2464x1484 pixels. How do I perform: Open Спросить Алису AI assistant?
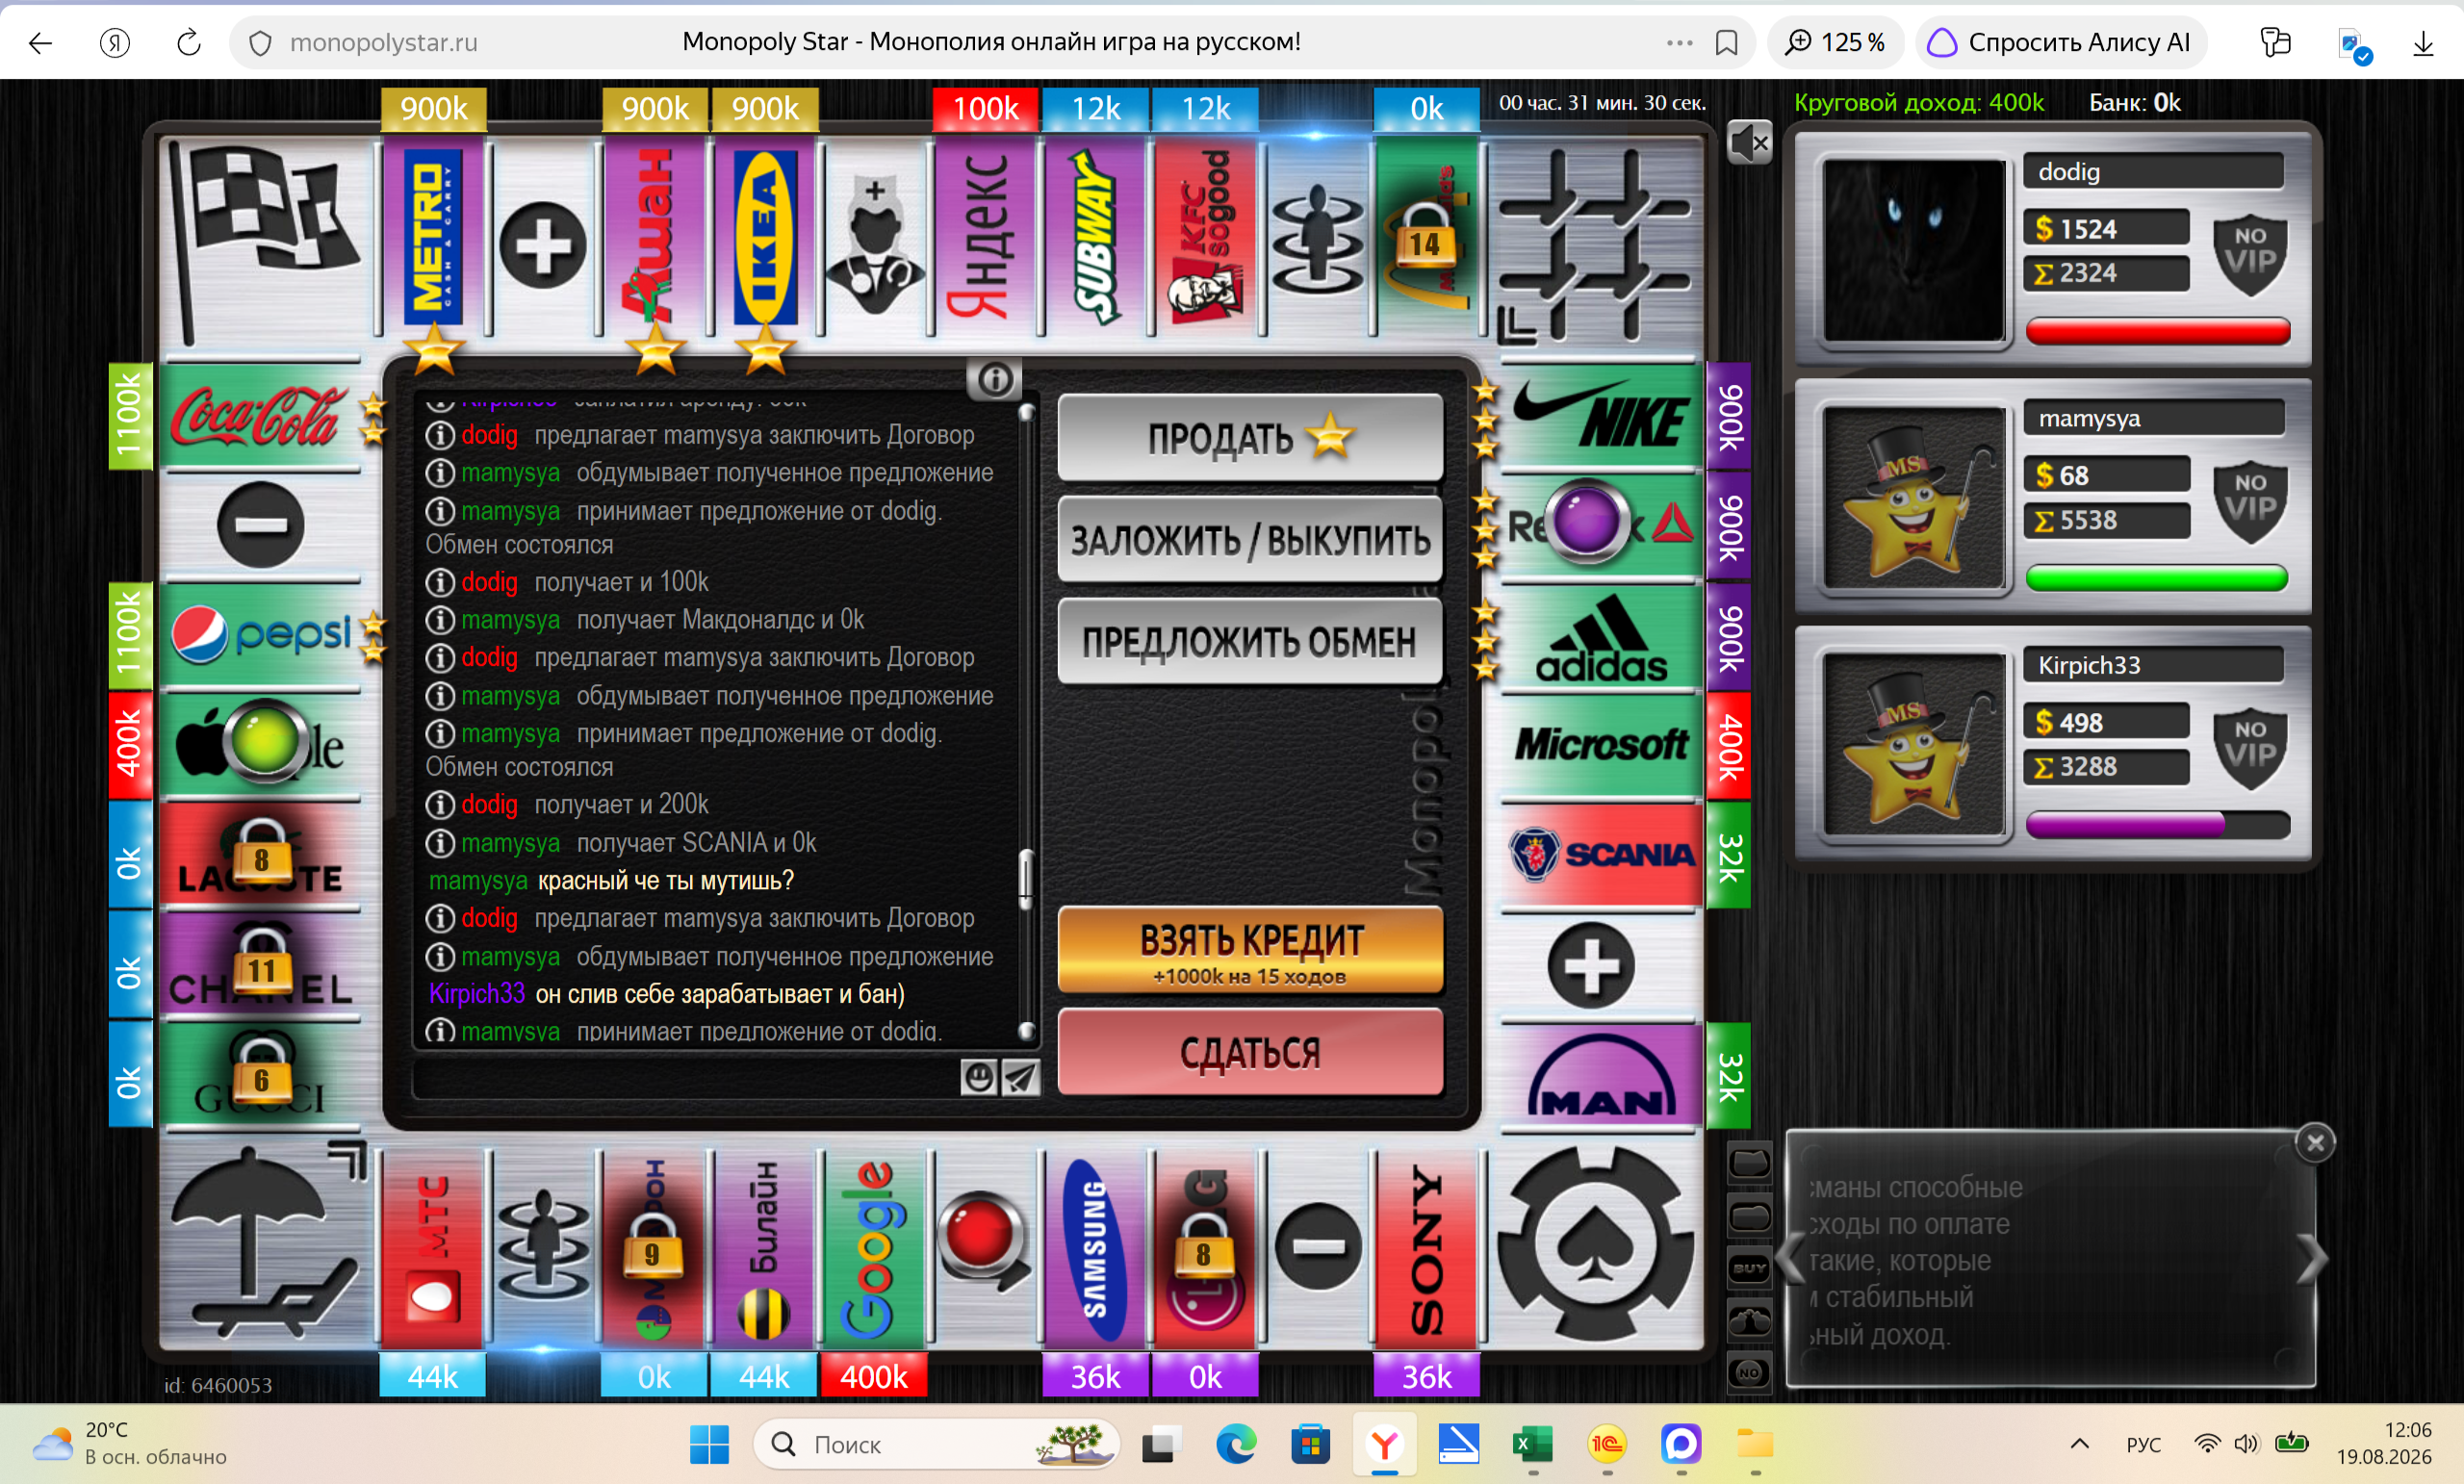pos(2060,42)
